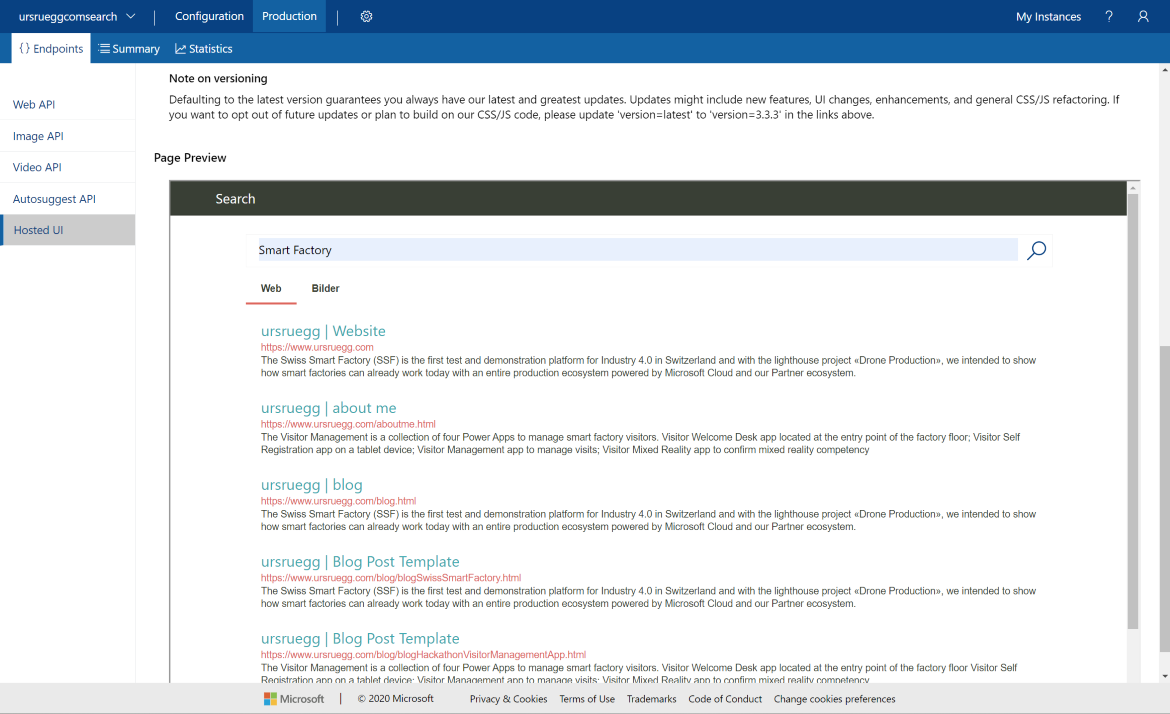This screenshot has height=714, width=1170.
Task: Select the Web results tab
Action: (x=271, y=289)
